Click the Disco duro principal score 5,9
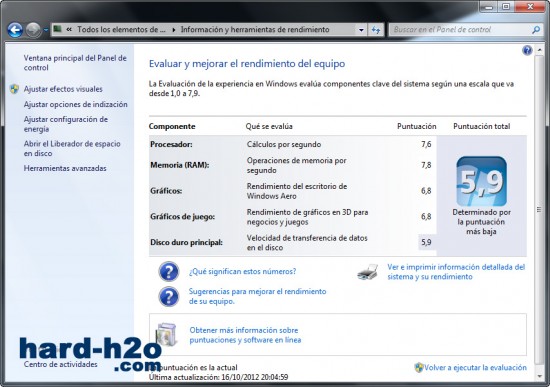Viewport: 550px width, 387px height. pyautogui.click(x=426, y=242)
